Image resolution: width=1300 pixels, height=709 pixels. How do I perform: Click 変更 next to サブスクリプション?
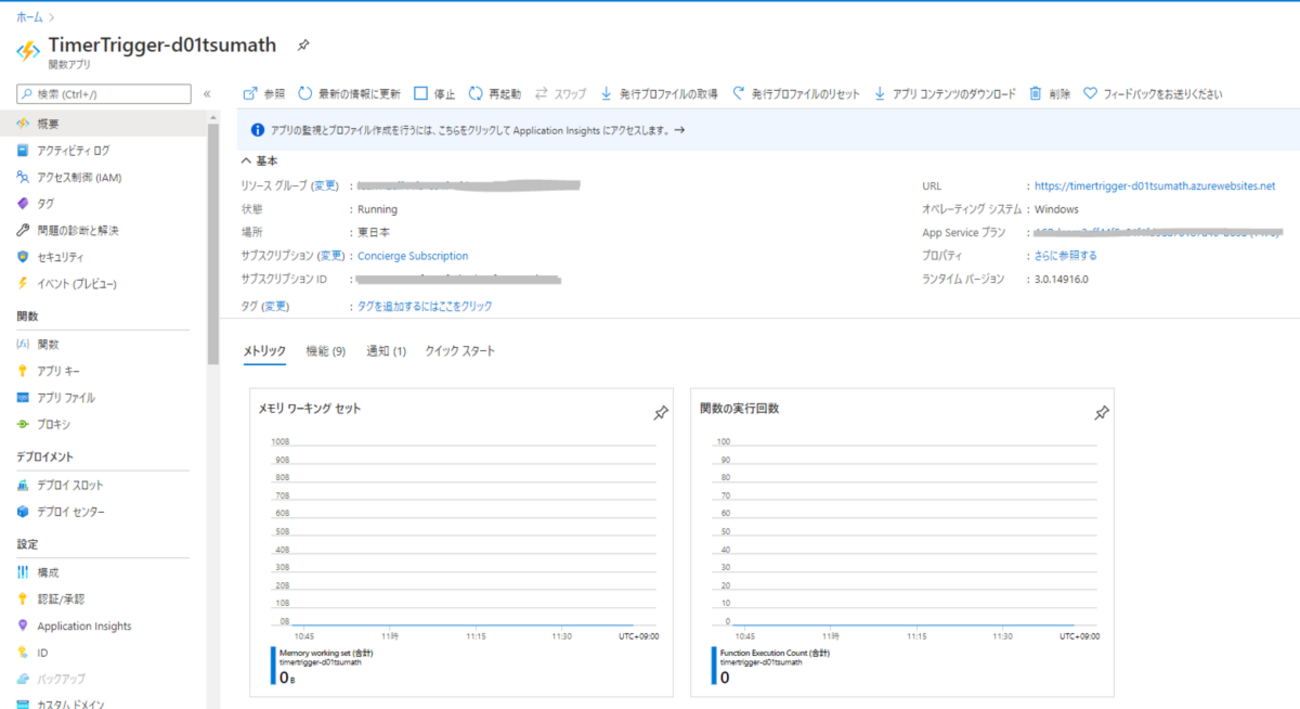(x=331, y=256)
